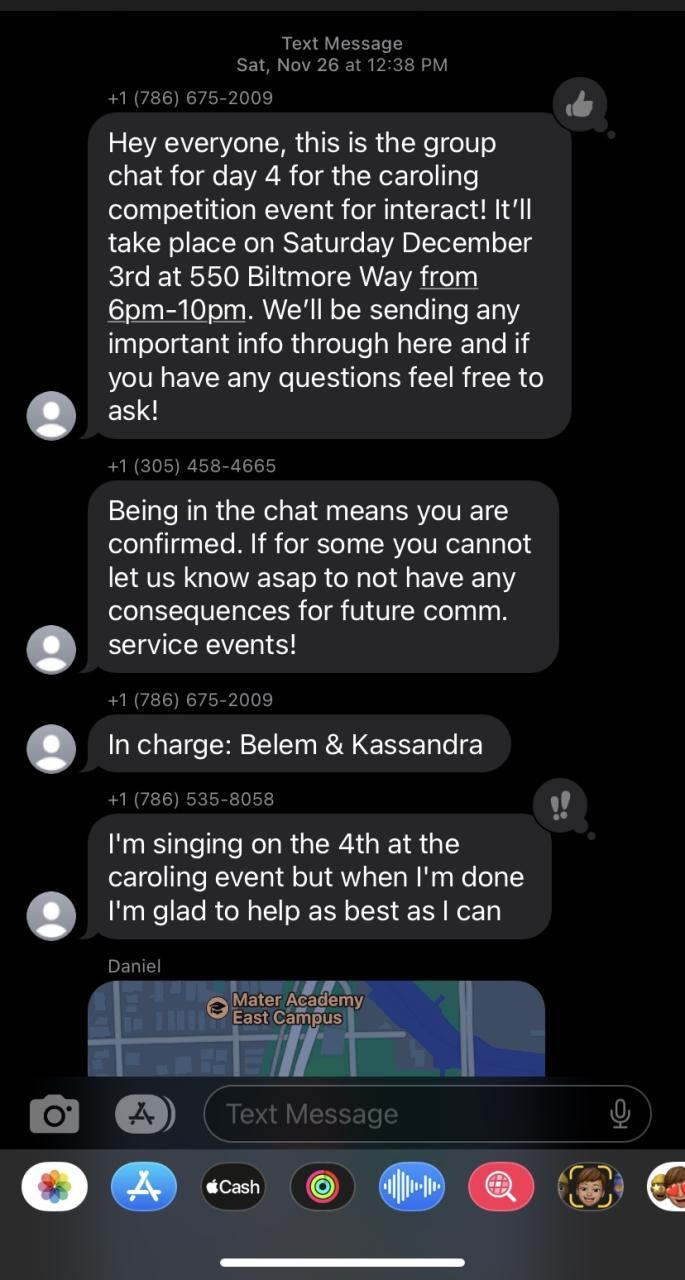685x1280 pixels.
Task: Tap the home indicator bar
Action: click(x=342, y=1262)
